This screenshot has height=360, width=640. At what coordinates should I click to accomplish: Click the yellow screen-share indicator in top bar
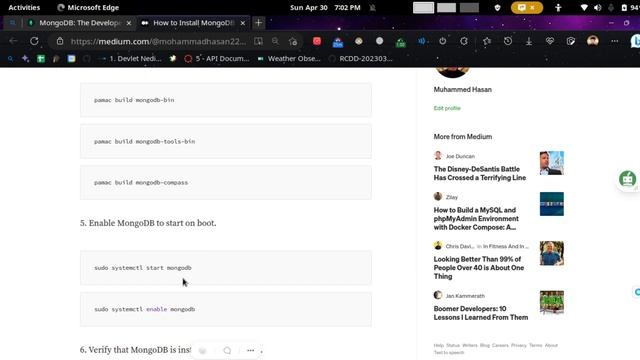coord(527,7)
